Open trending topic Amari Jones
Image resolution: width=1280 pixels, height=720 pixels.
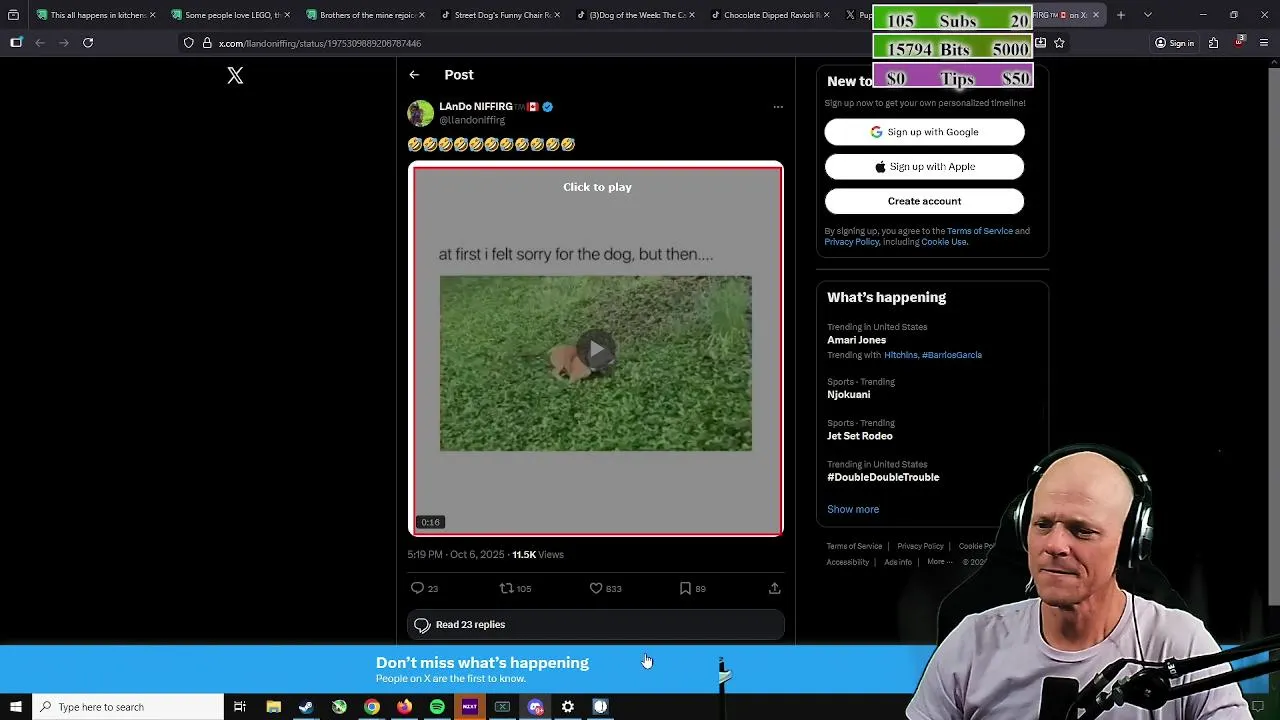pos(856,340)
